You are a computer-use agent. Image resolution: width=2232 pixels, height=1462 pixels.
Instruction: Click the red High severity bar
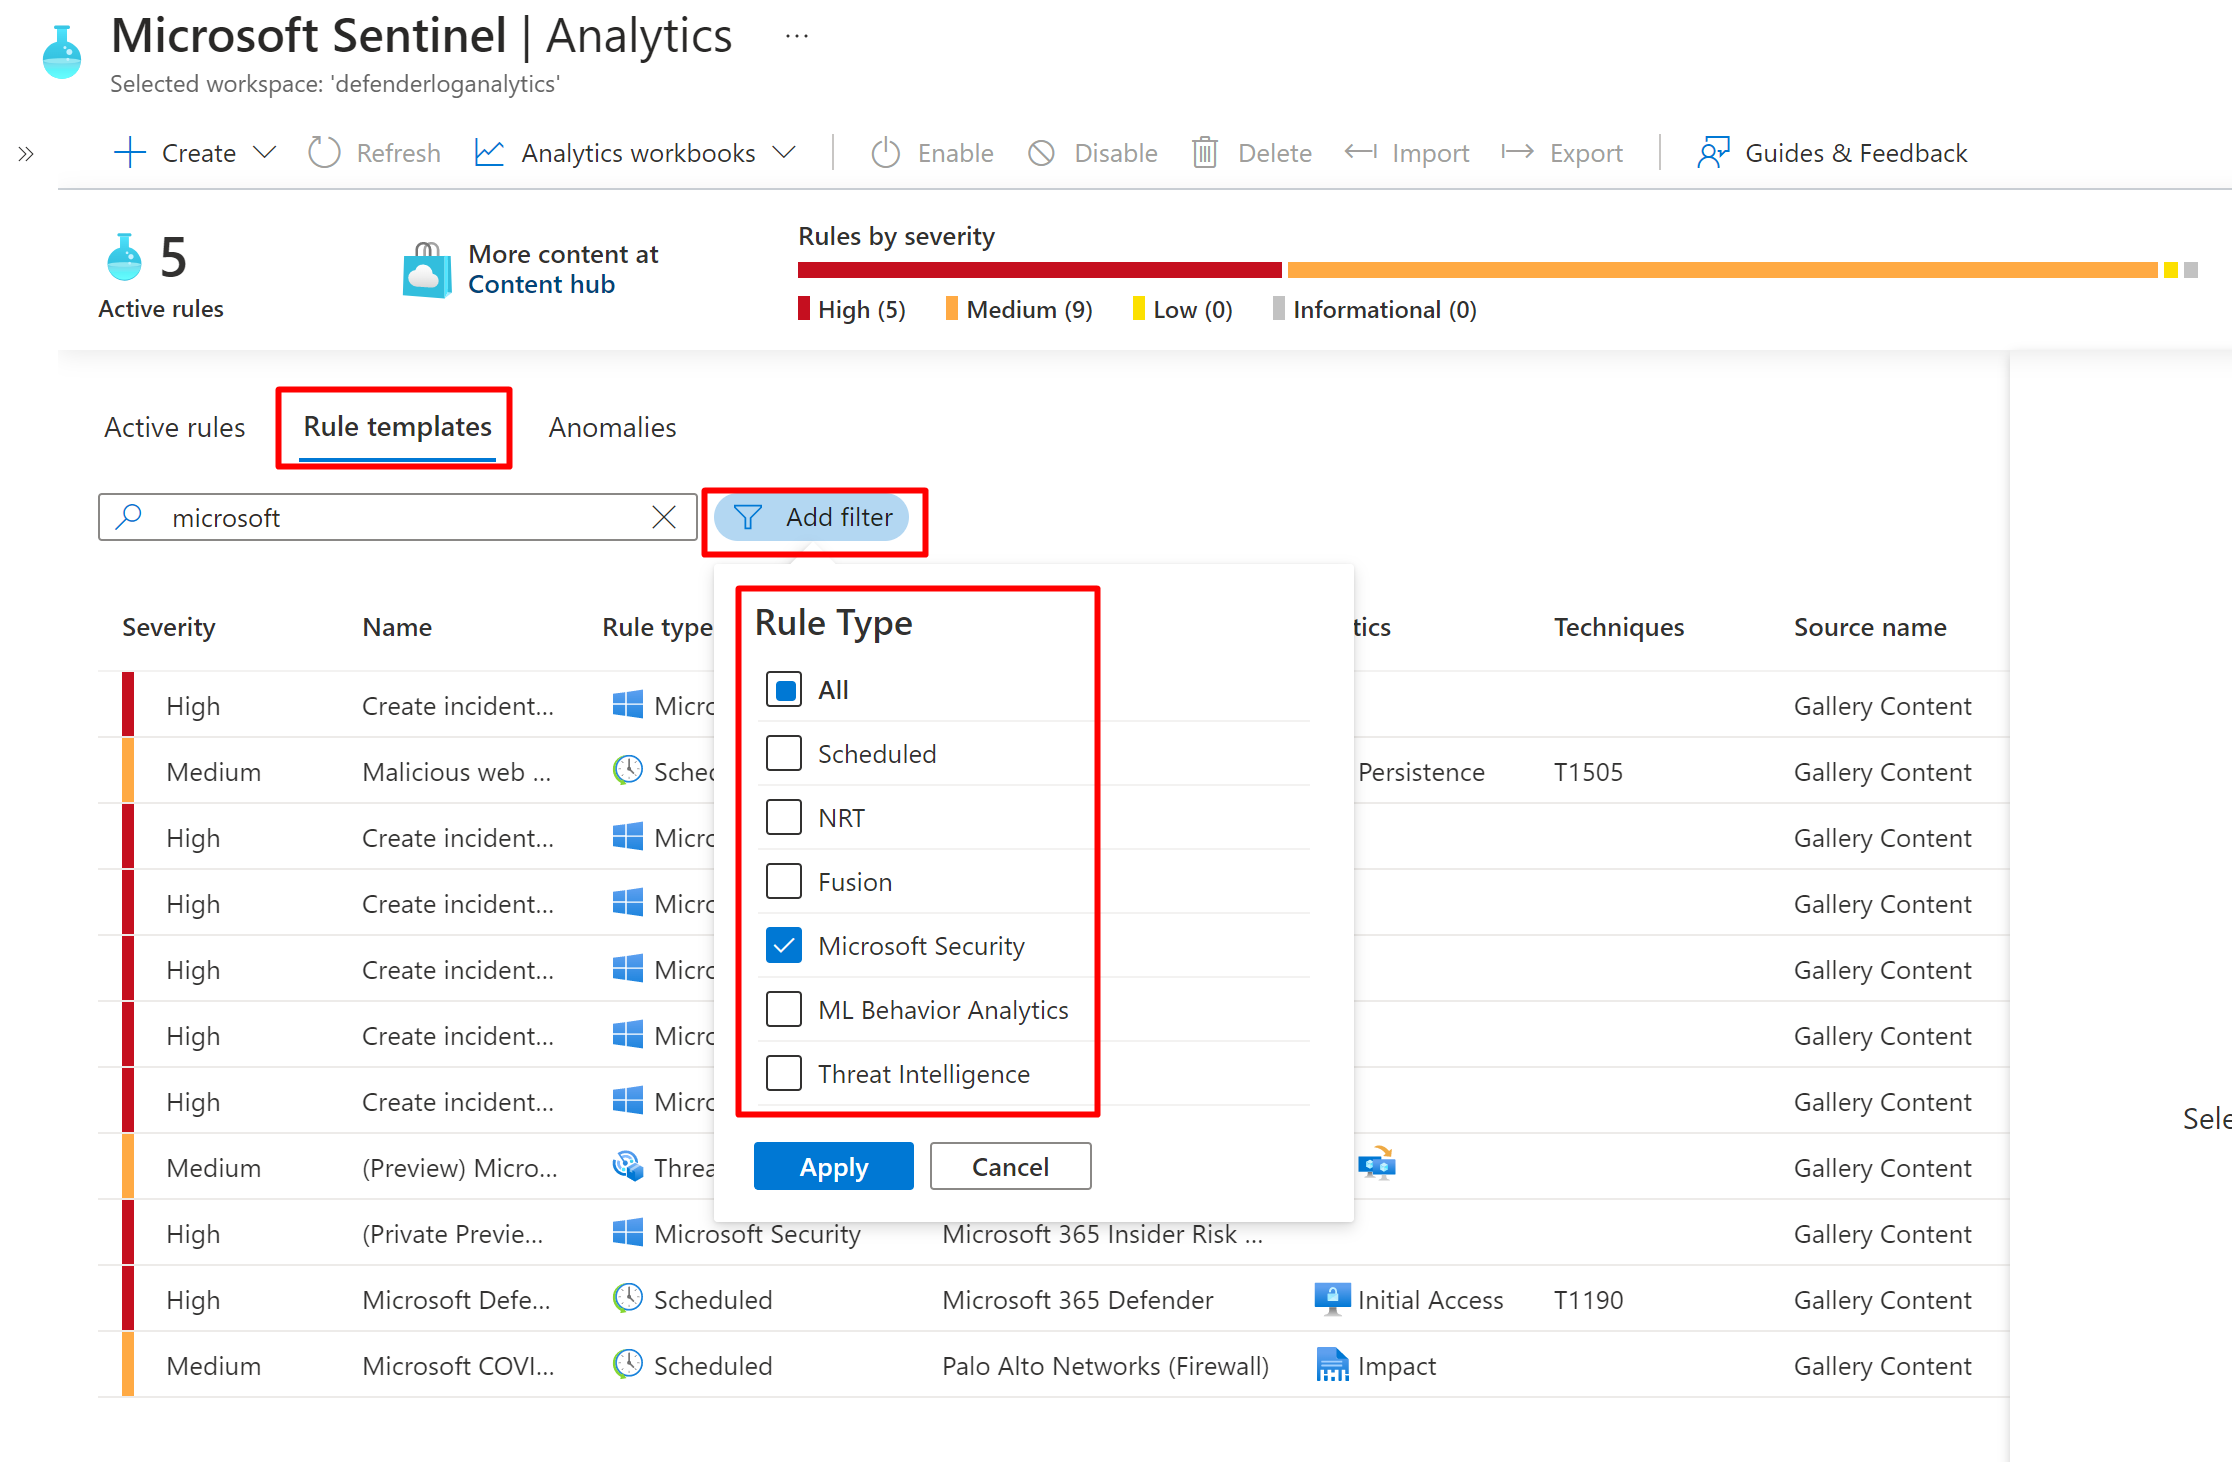click(x=1039, y=270)
